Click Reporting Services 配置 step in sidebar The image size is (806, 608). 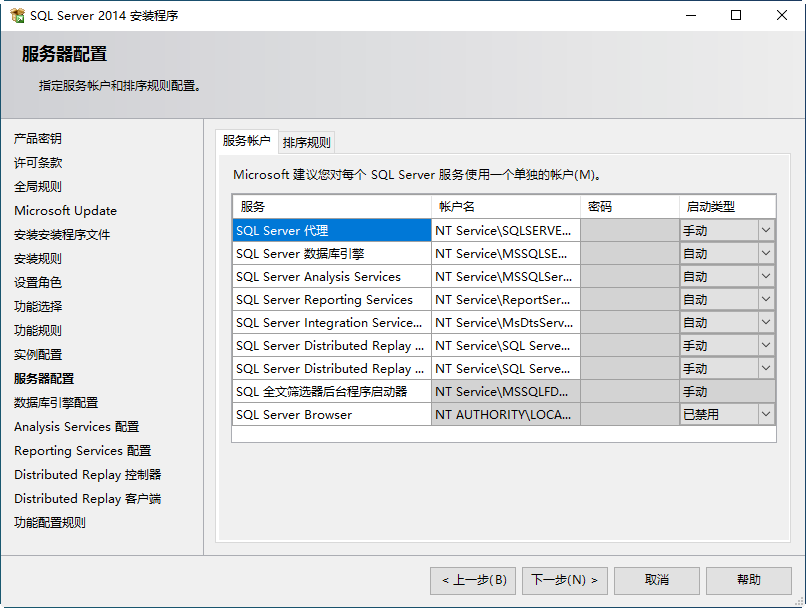(82, 451)
